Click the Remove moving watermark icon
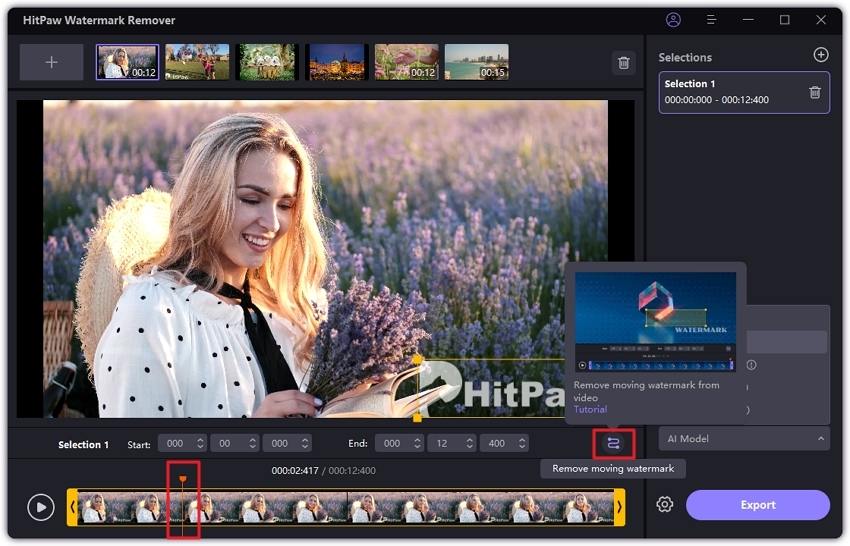 click(613, 443)
